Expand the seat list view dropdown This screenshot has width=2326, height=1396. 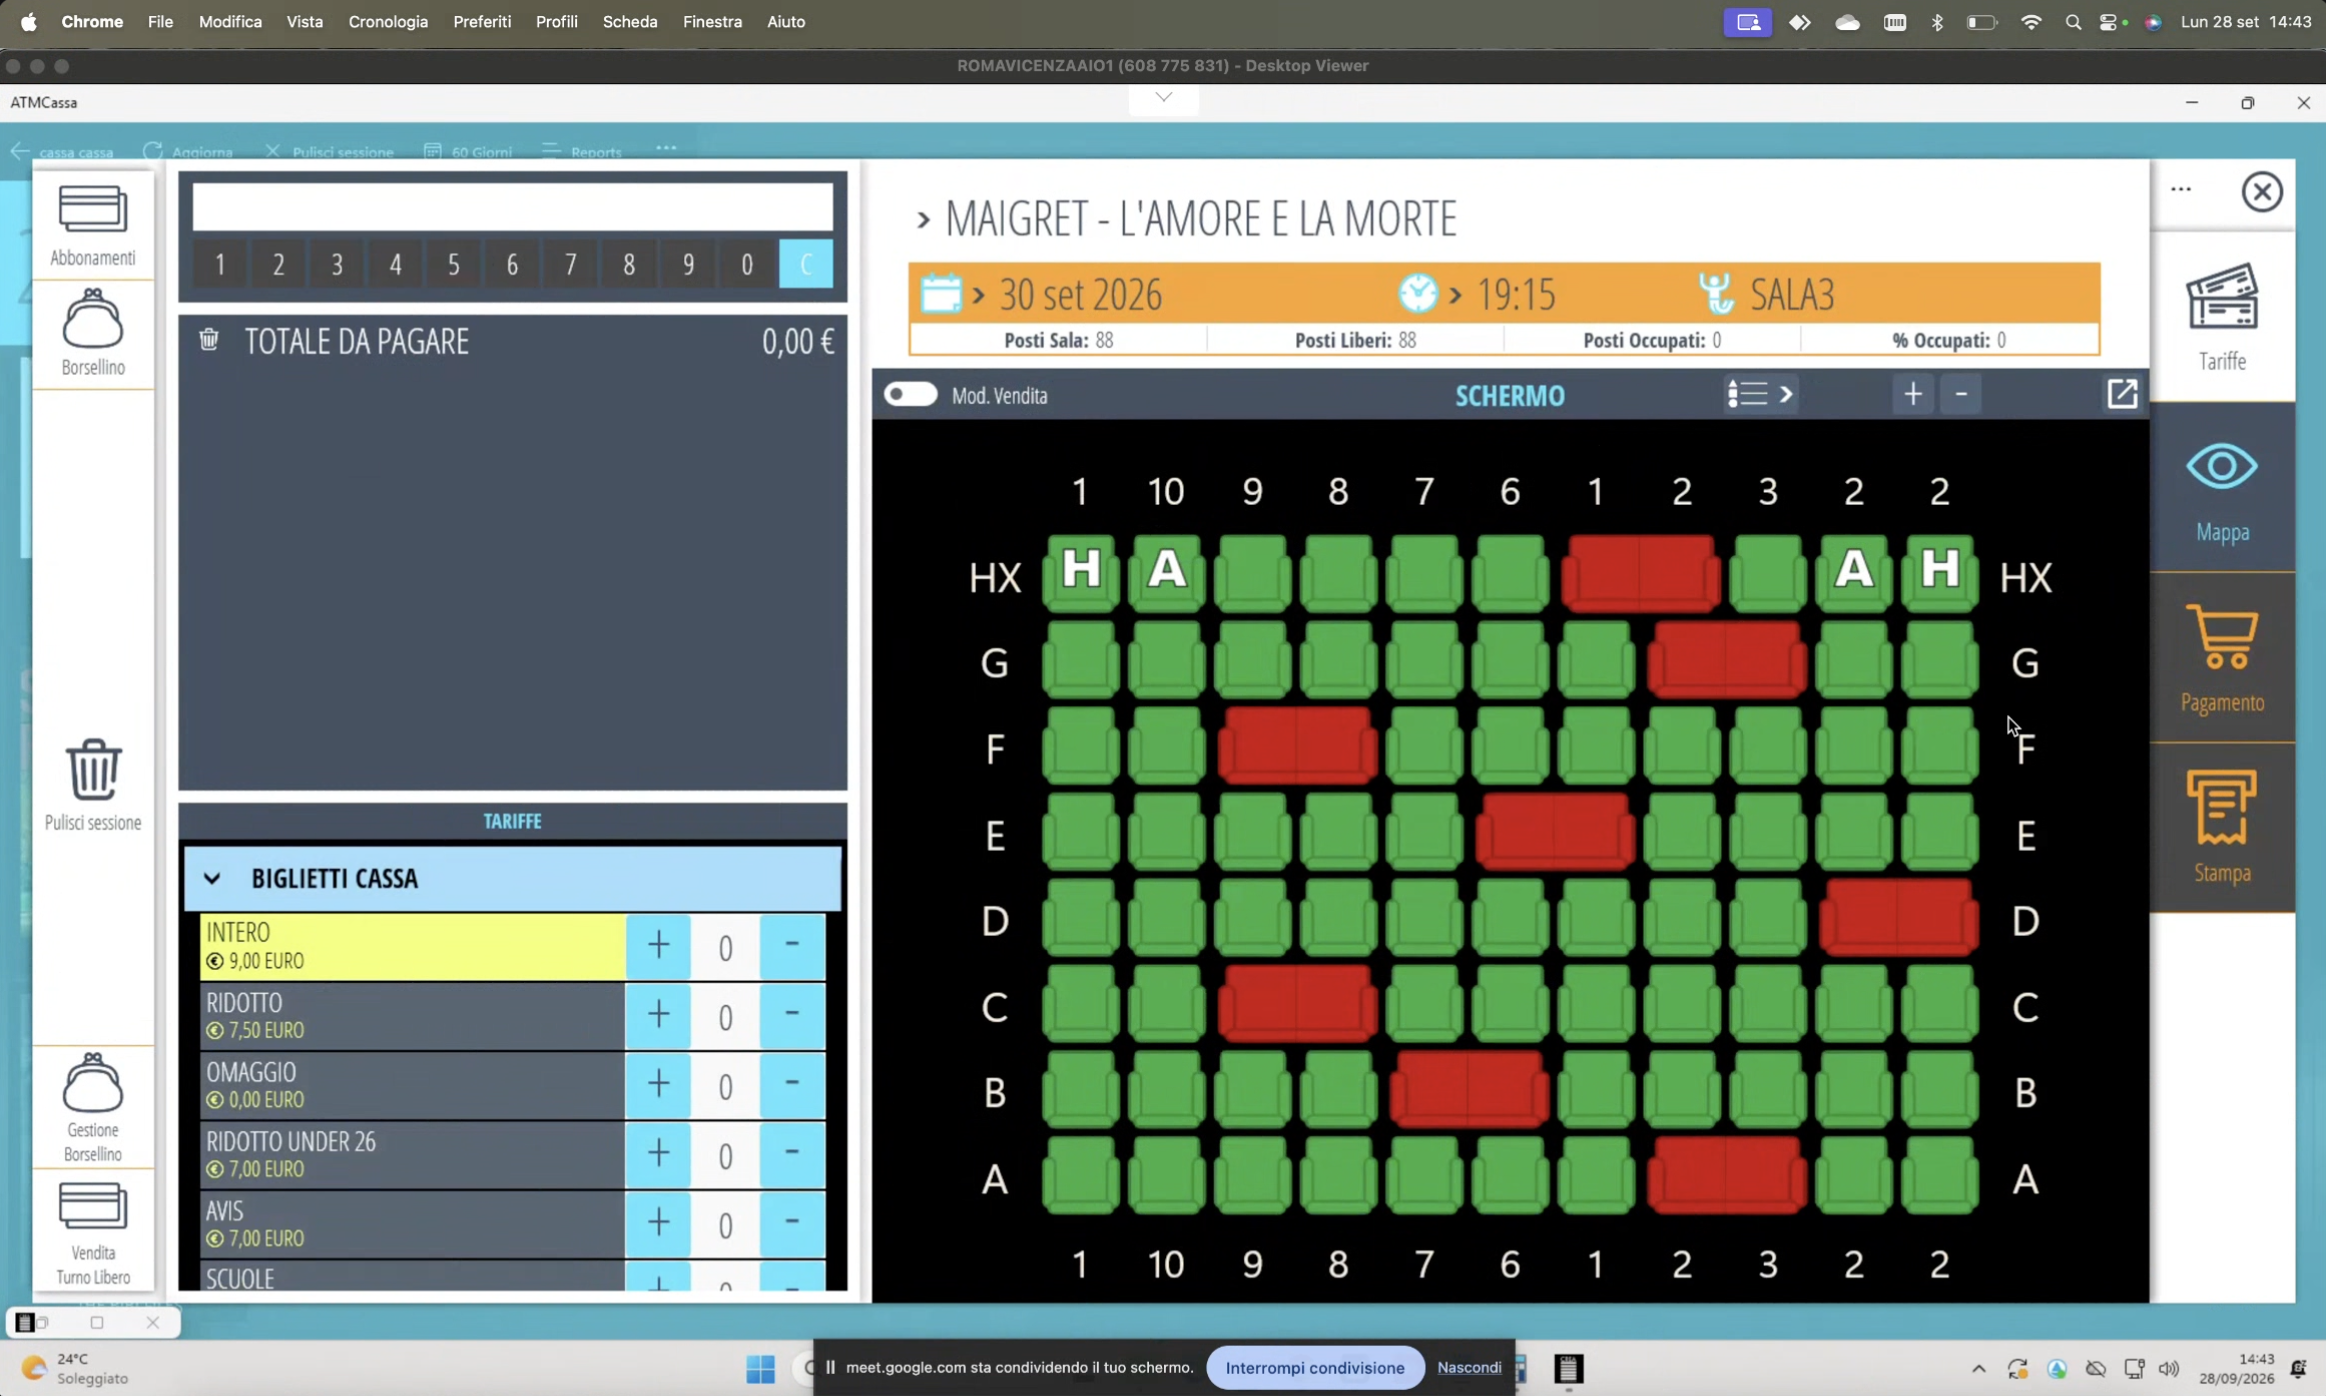[x=1761, y=394]
